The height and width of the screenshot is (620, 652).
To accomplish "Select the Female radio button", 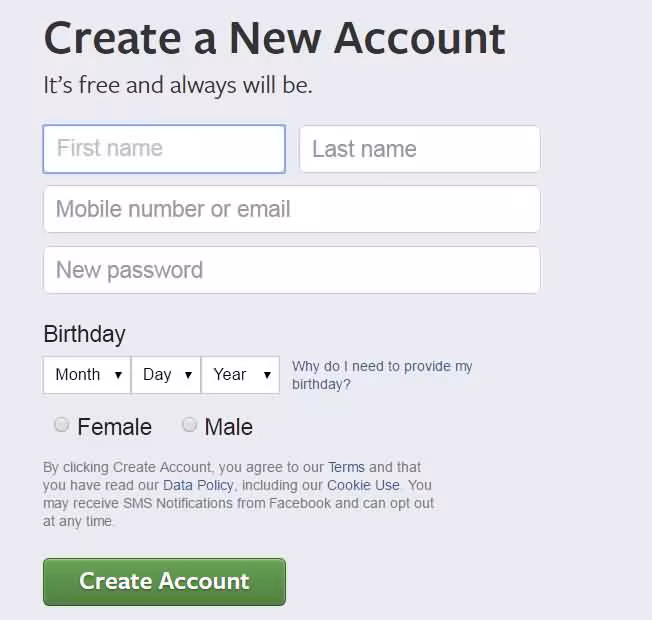I will (62, 425).
